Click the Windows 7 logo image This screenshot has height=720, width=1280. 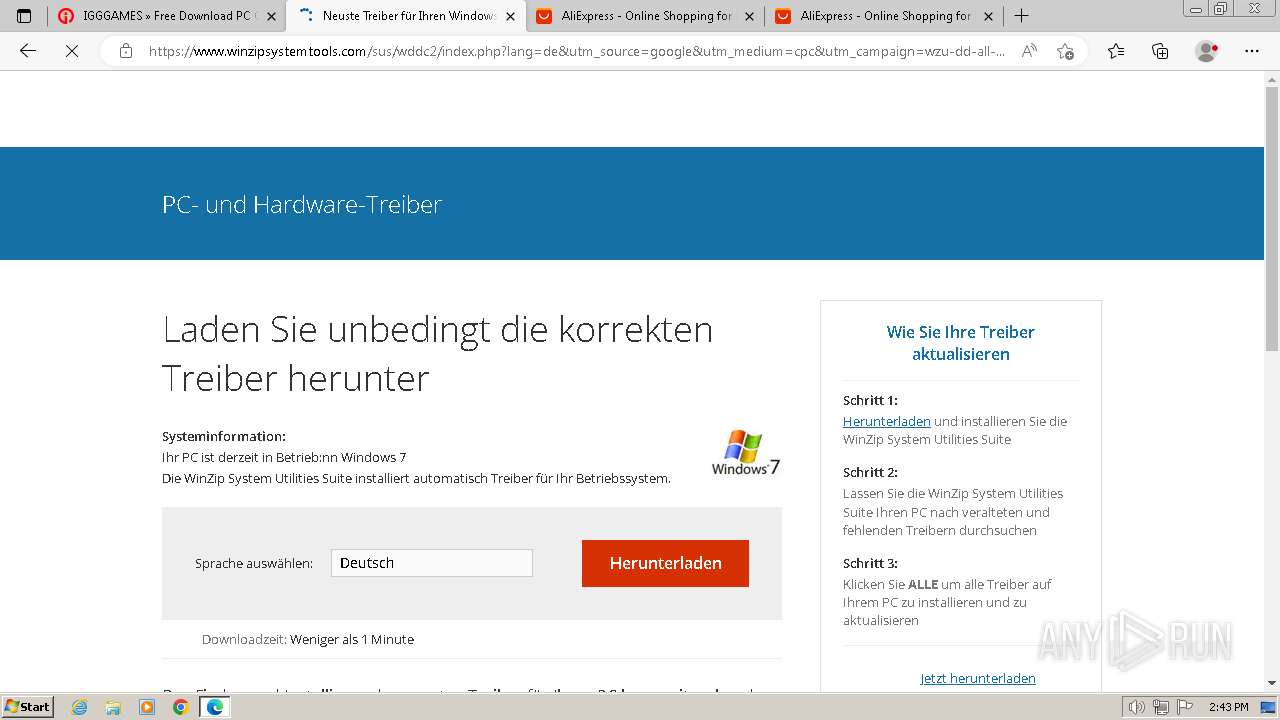(745, 452)
